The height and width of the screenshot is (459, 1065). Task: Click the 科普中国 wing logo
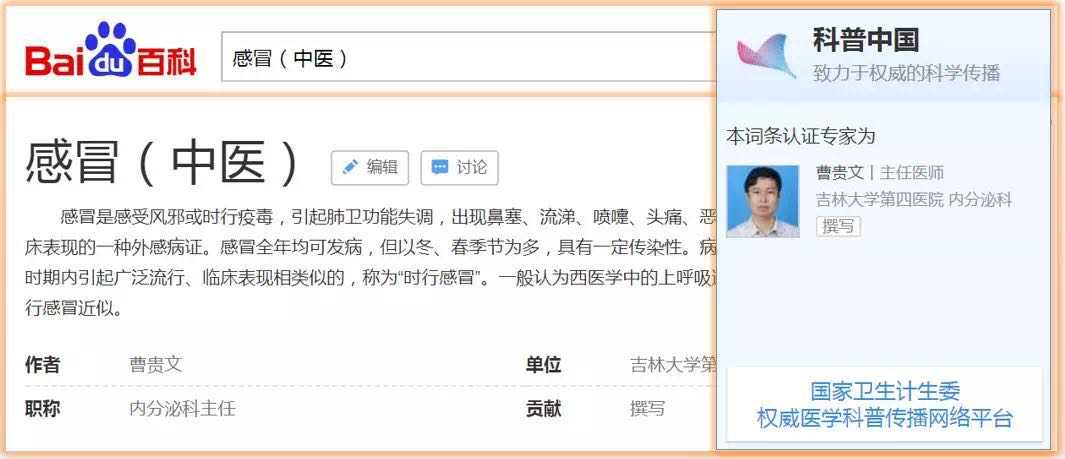click(767, 56)
